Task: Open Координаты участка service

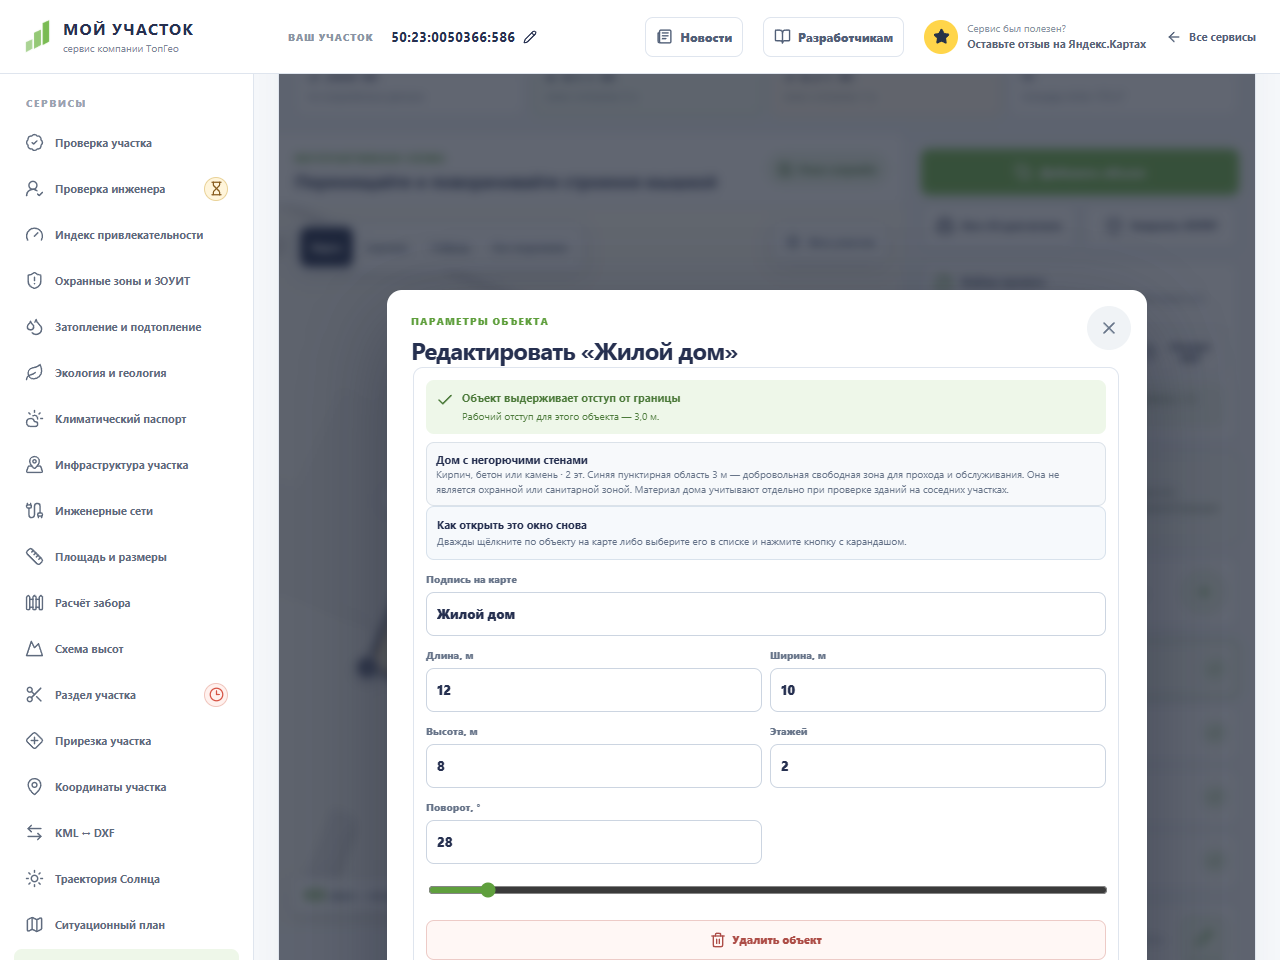Action: click(126, 787)
